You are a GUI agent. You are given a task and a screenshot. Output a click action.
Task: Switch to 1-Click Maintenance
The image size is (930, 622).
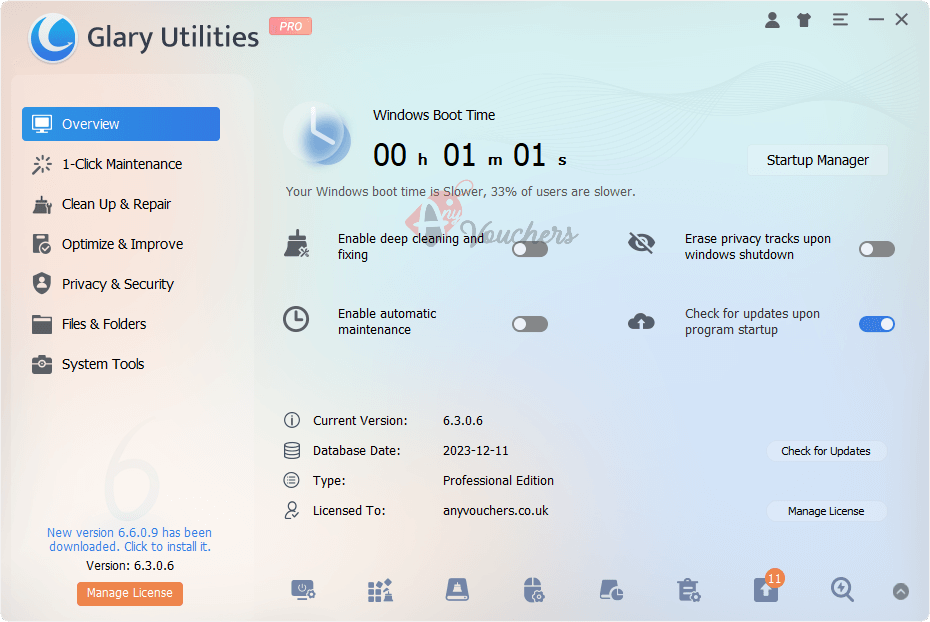[120, 164]
